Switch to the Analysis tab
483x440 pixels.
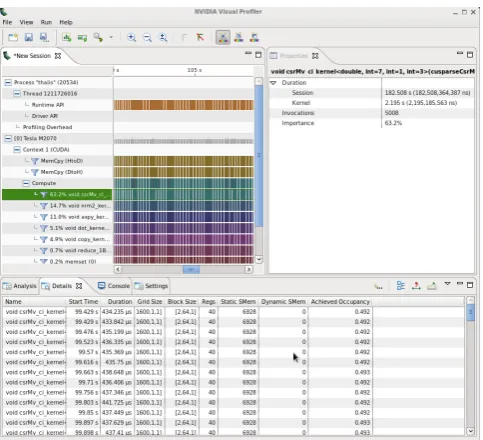20,286
